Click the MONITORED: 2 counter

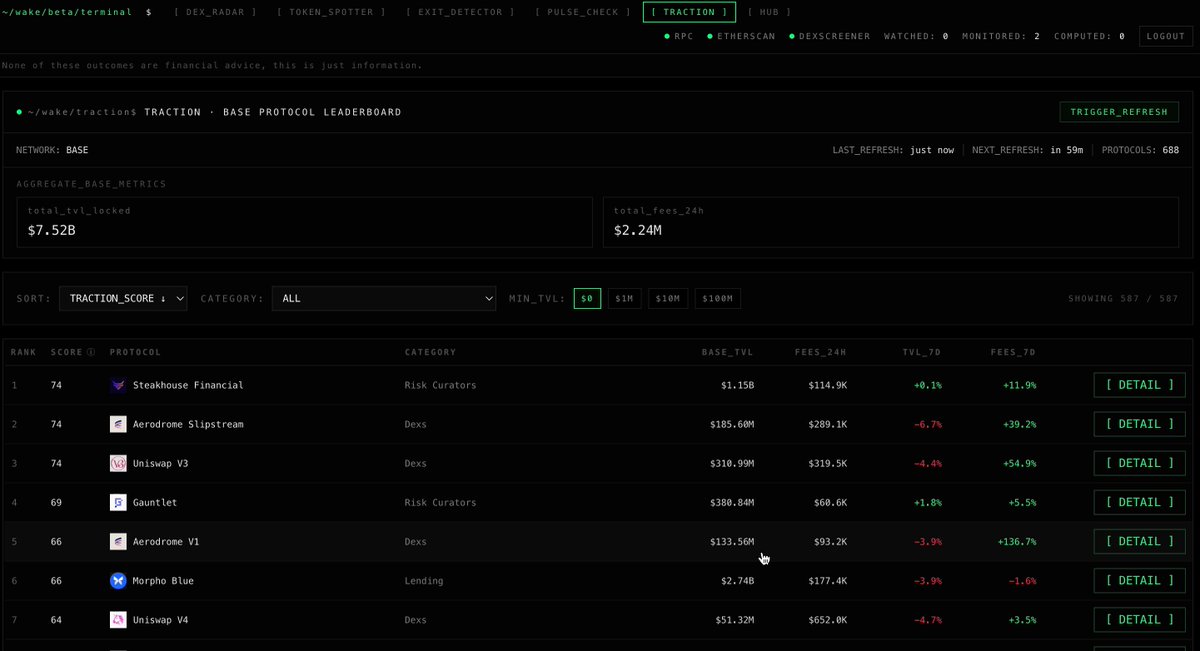(1001, 36)
